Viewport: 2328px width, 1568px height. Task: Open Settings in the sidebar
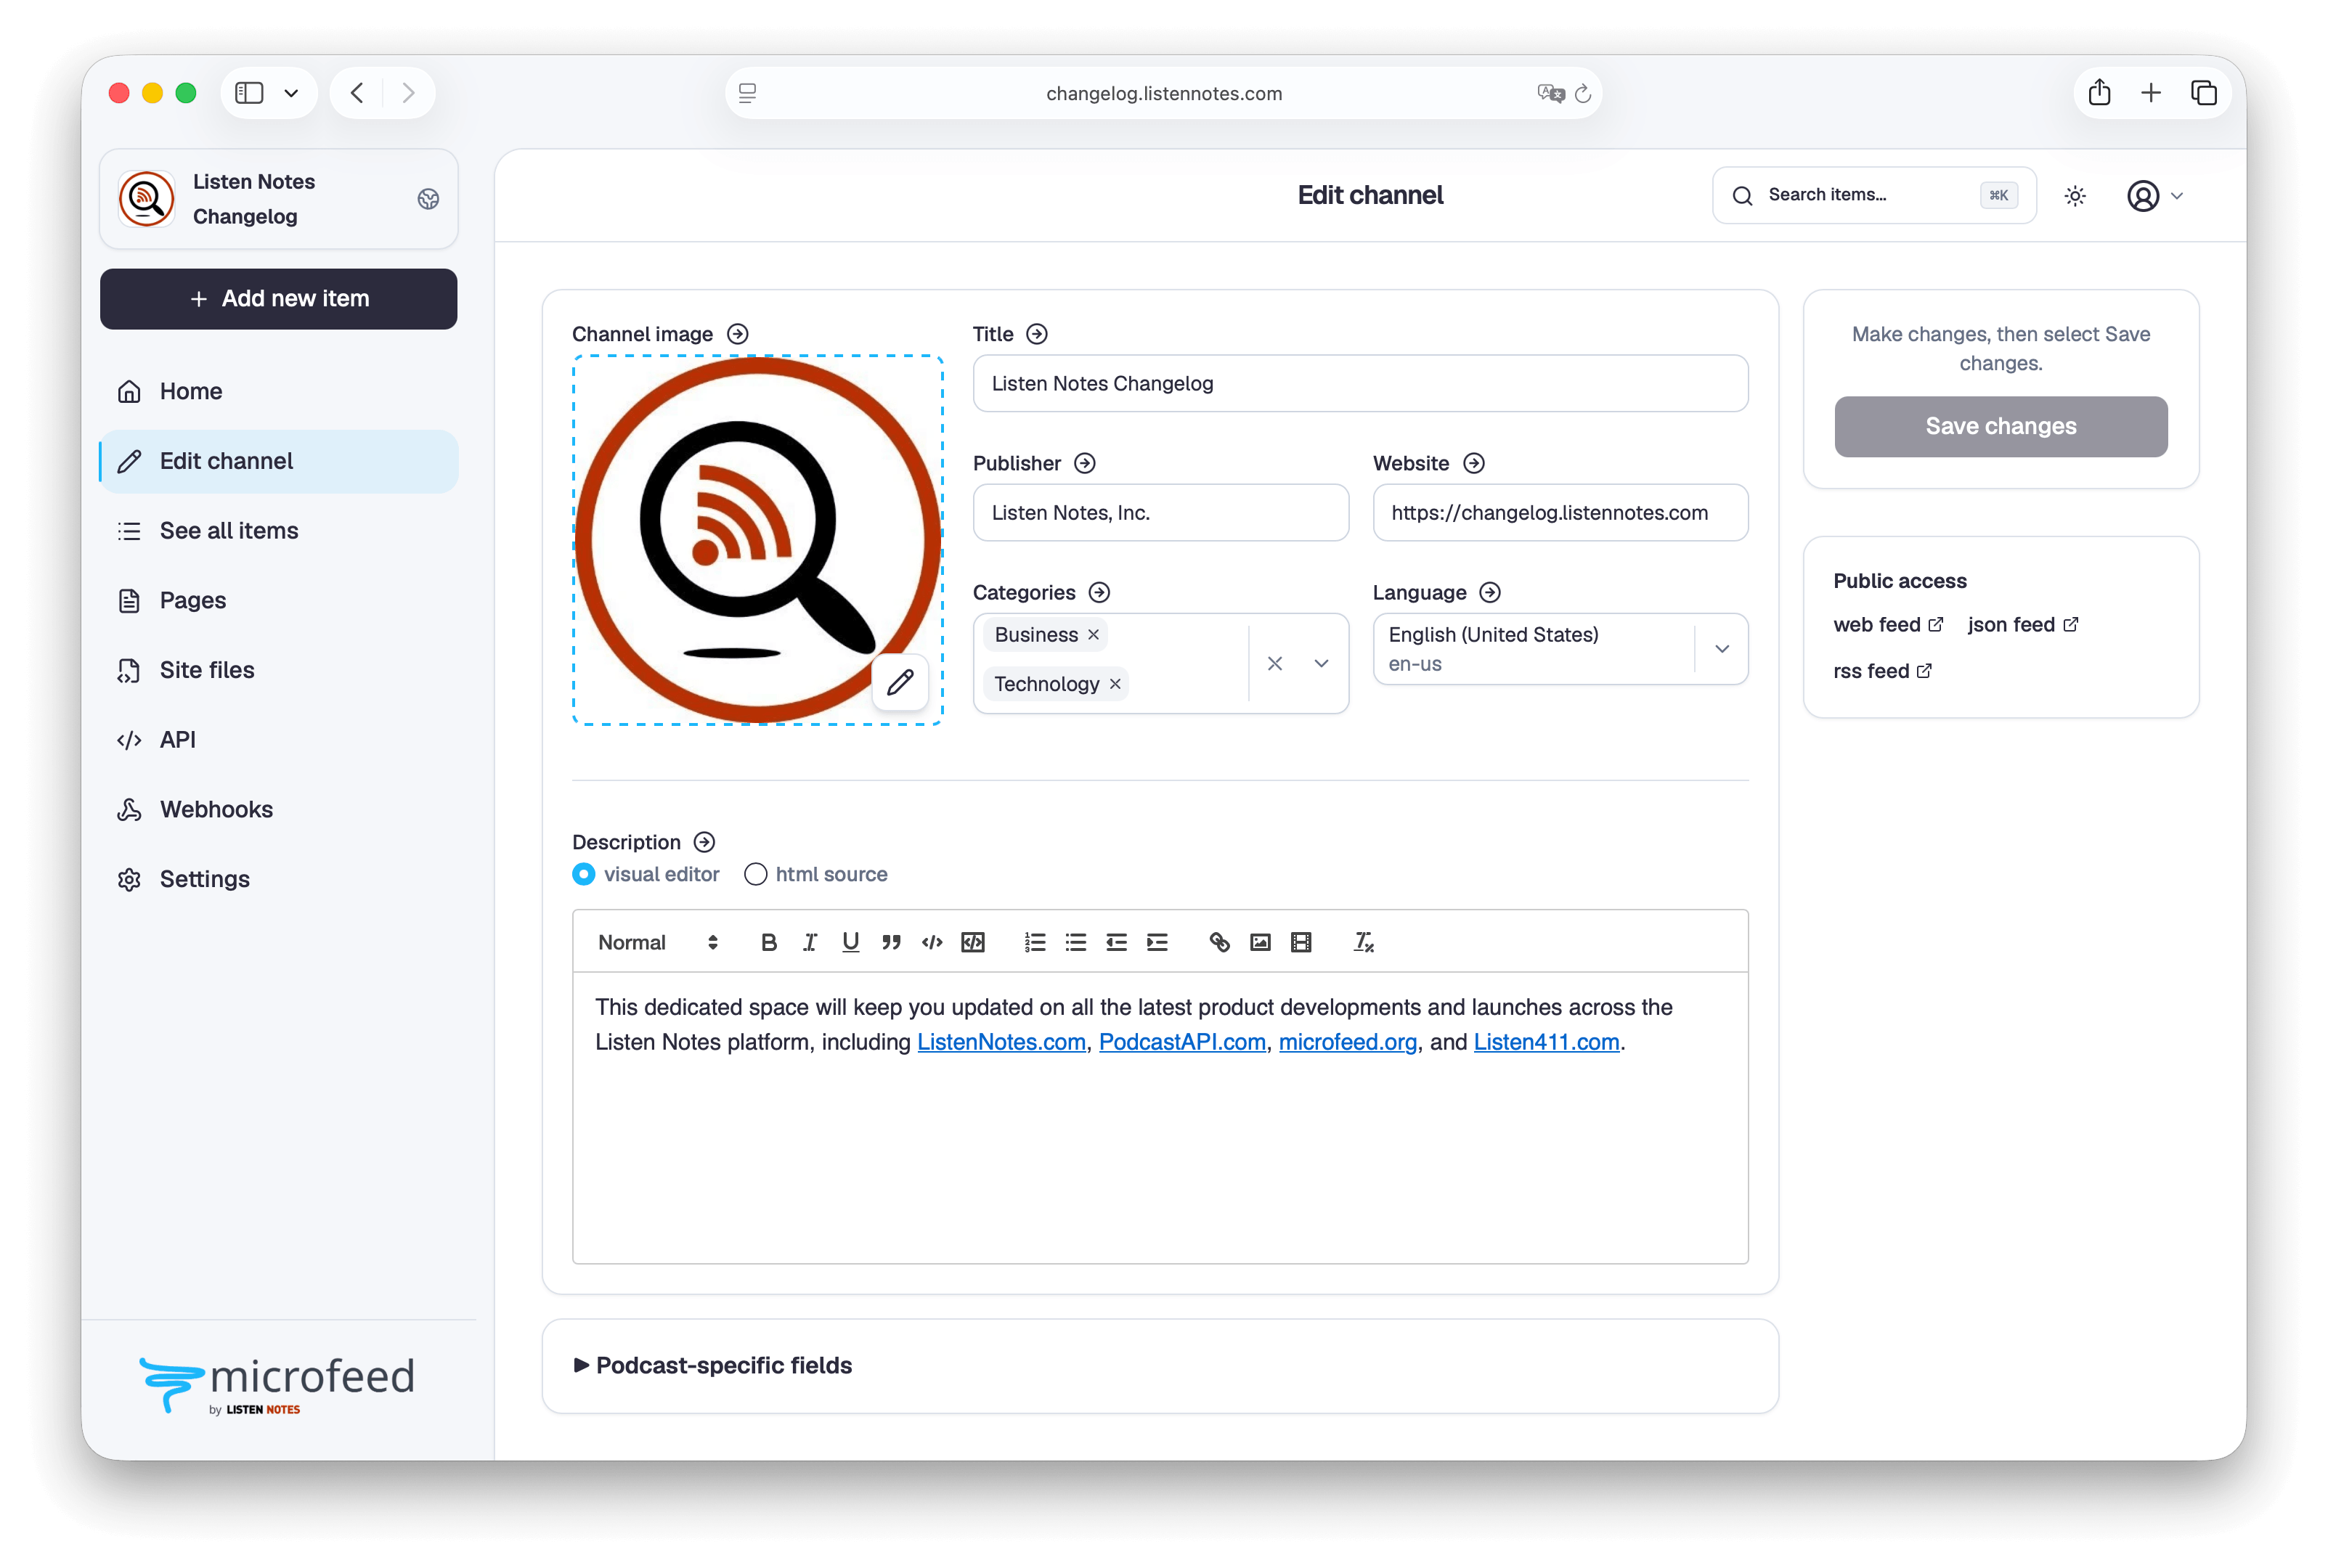(x=278, y=879)
